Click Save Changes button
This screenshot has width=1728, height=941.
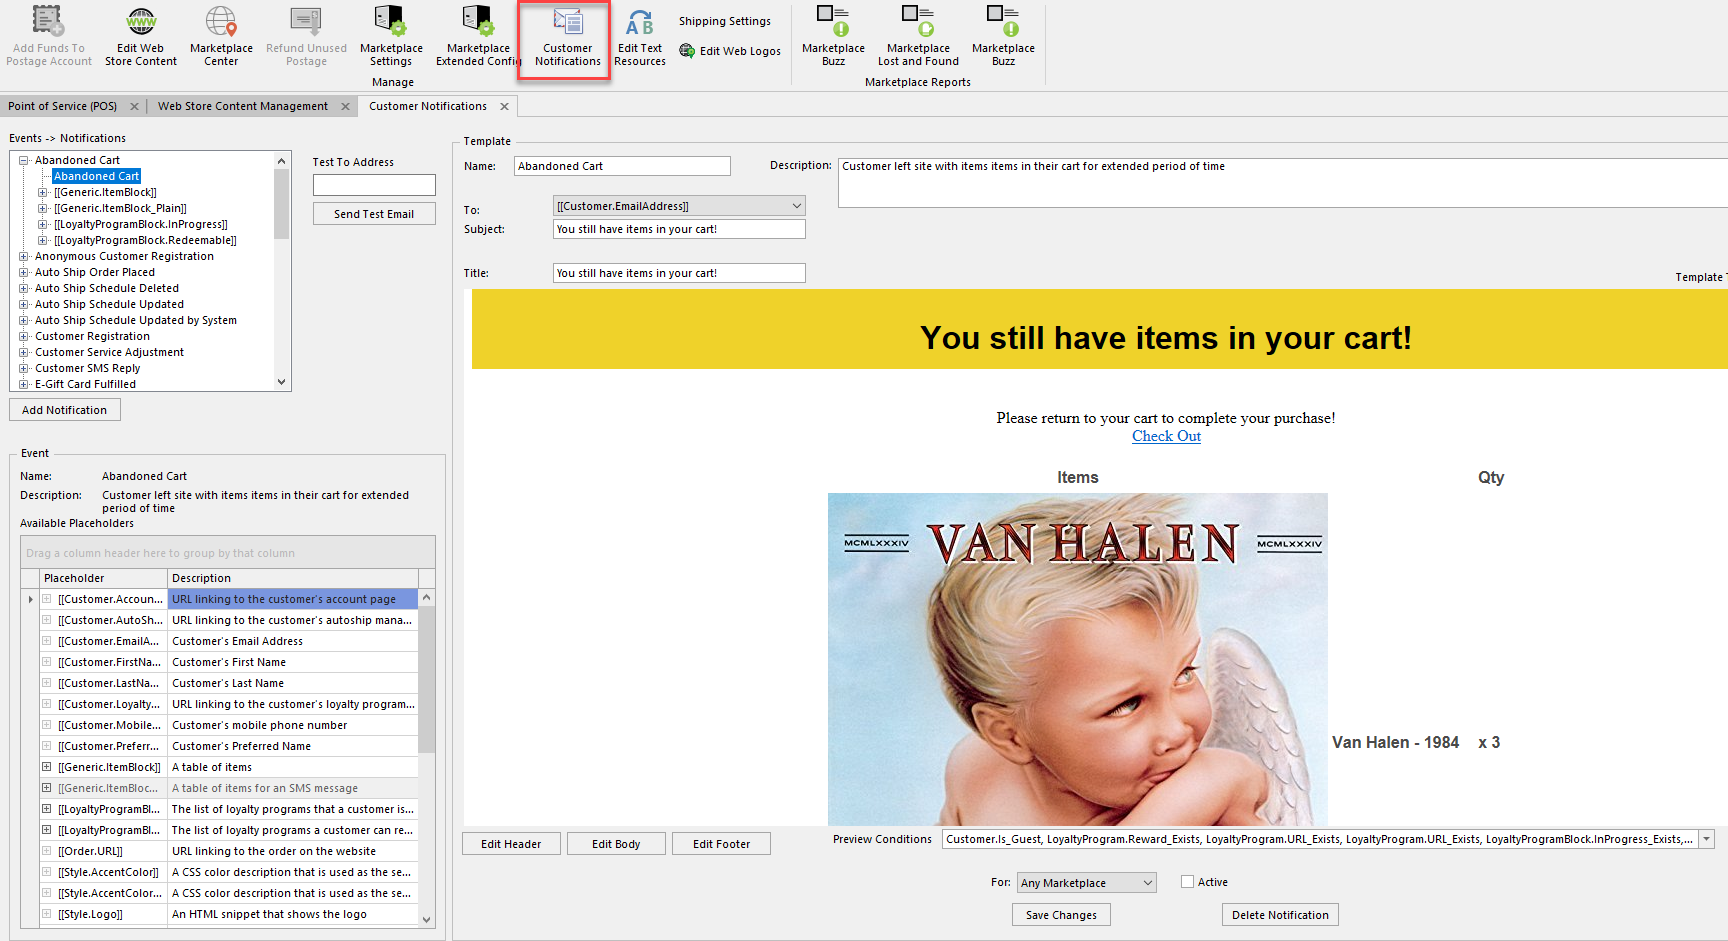click(1061, 915)
